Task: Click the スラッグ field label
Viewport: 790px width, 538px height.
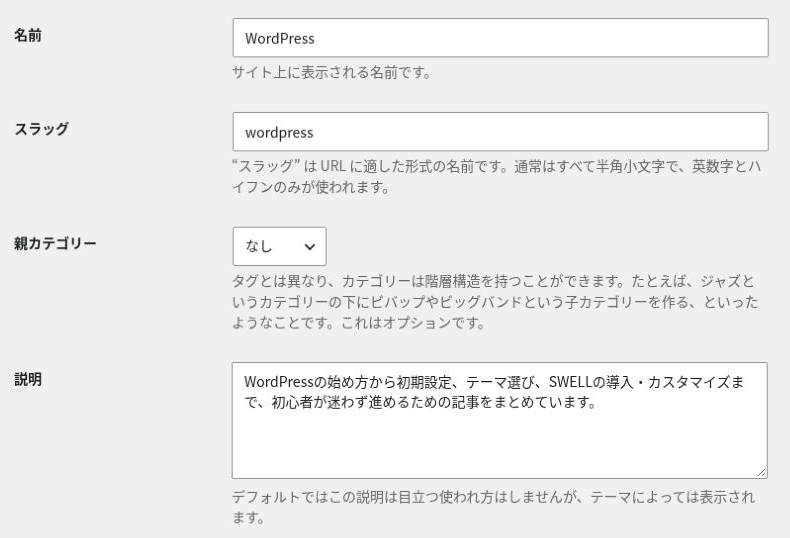Action: tap(41, 129)
